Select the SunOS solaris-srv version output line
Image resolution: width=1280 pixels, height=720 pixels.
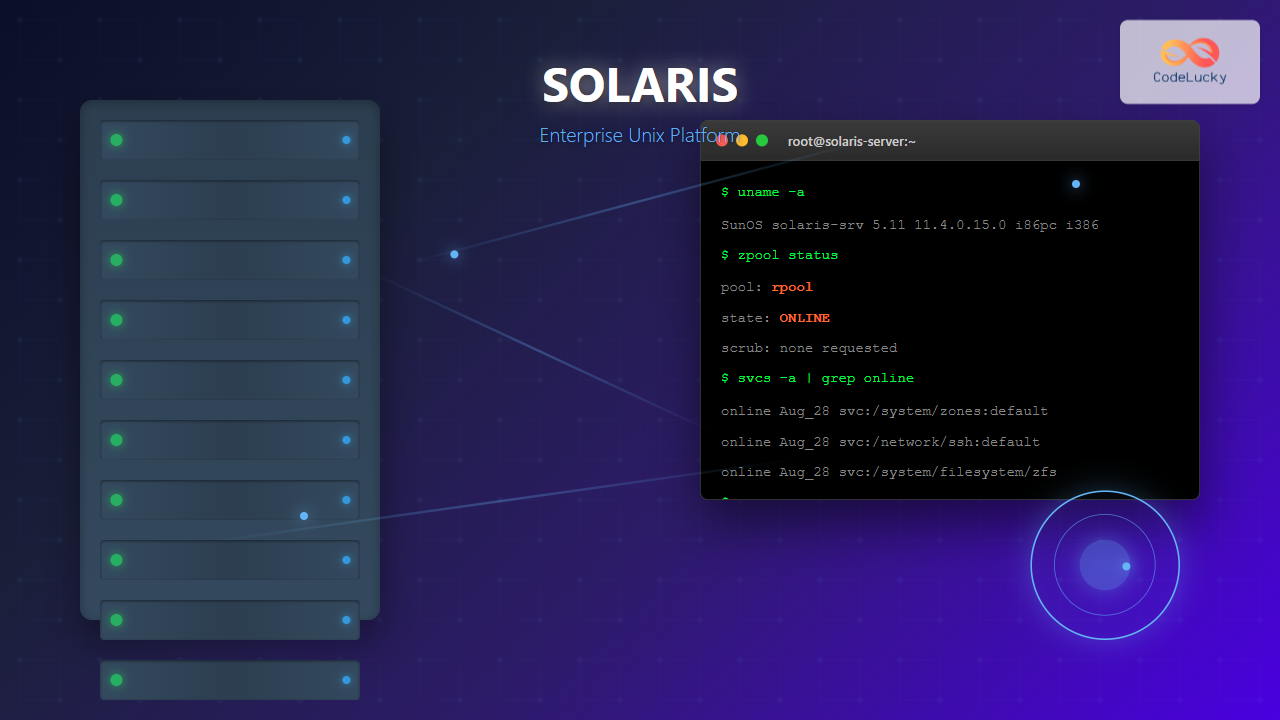click(x=909, y=225)
